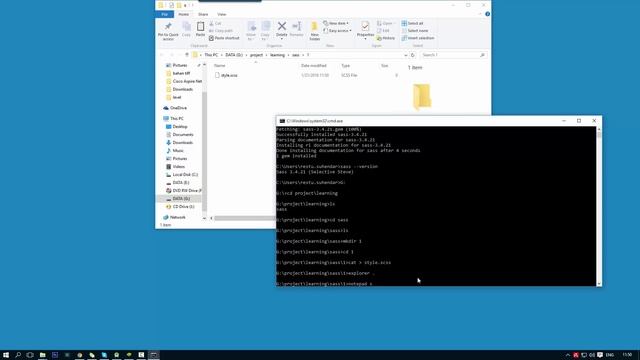Click the Cut command in Clipboard group
The image size is (640, 360).
coord(215,24)
